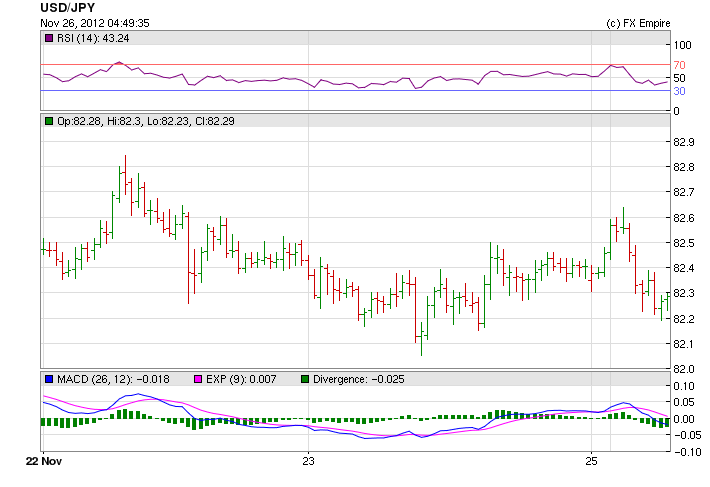Click the 82.3 price axis label
Viewport: 710px width, 487px height.
coord(684,293)
